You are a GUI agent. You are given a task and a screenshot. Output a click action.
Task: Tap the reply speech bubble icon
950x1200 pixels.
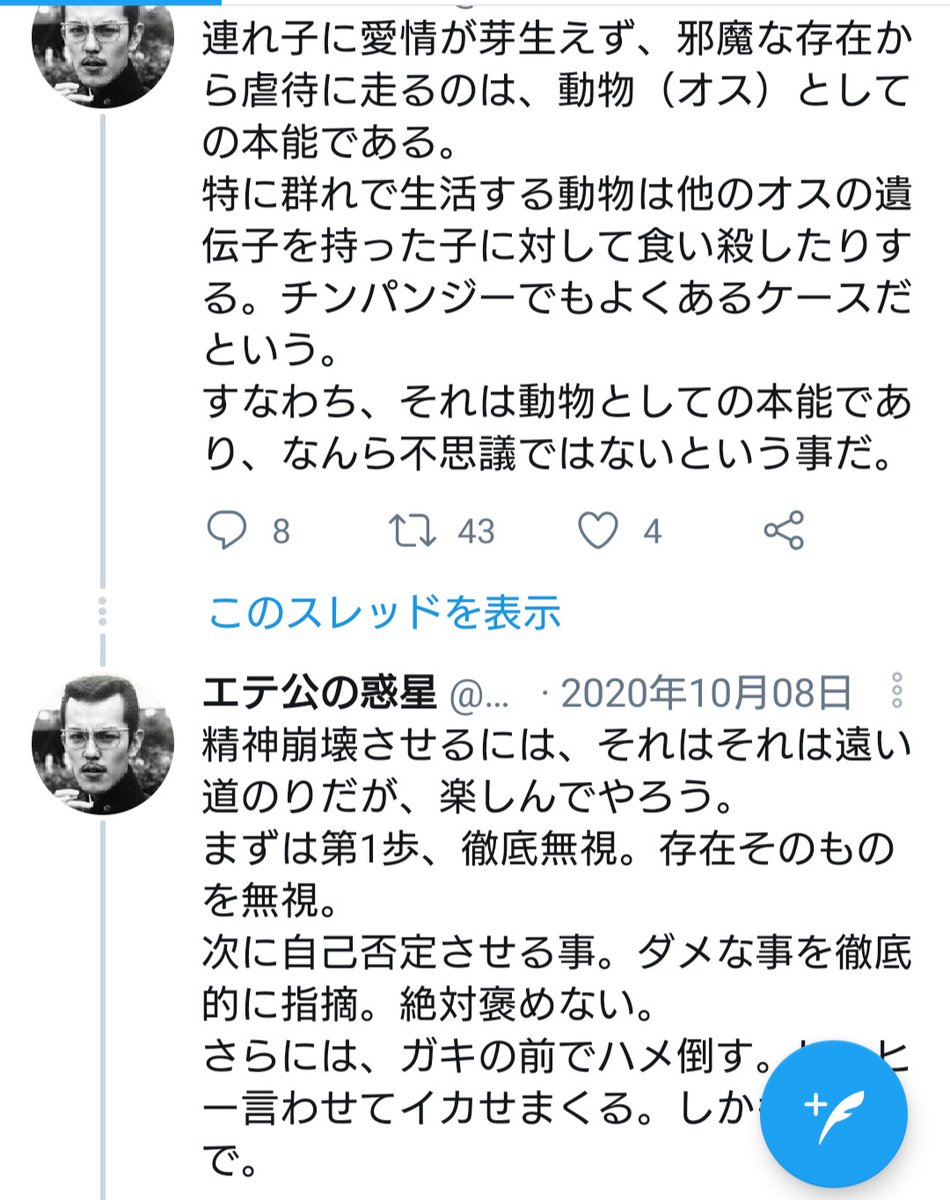click(x=228, y=531)
